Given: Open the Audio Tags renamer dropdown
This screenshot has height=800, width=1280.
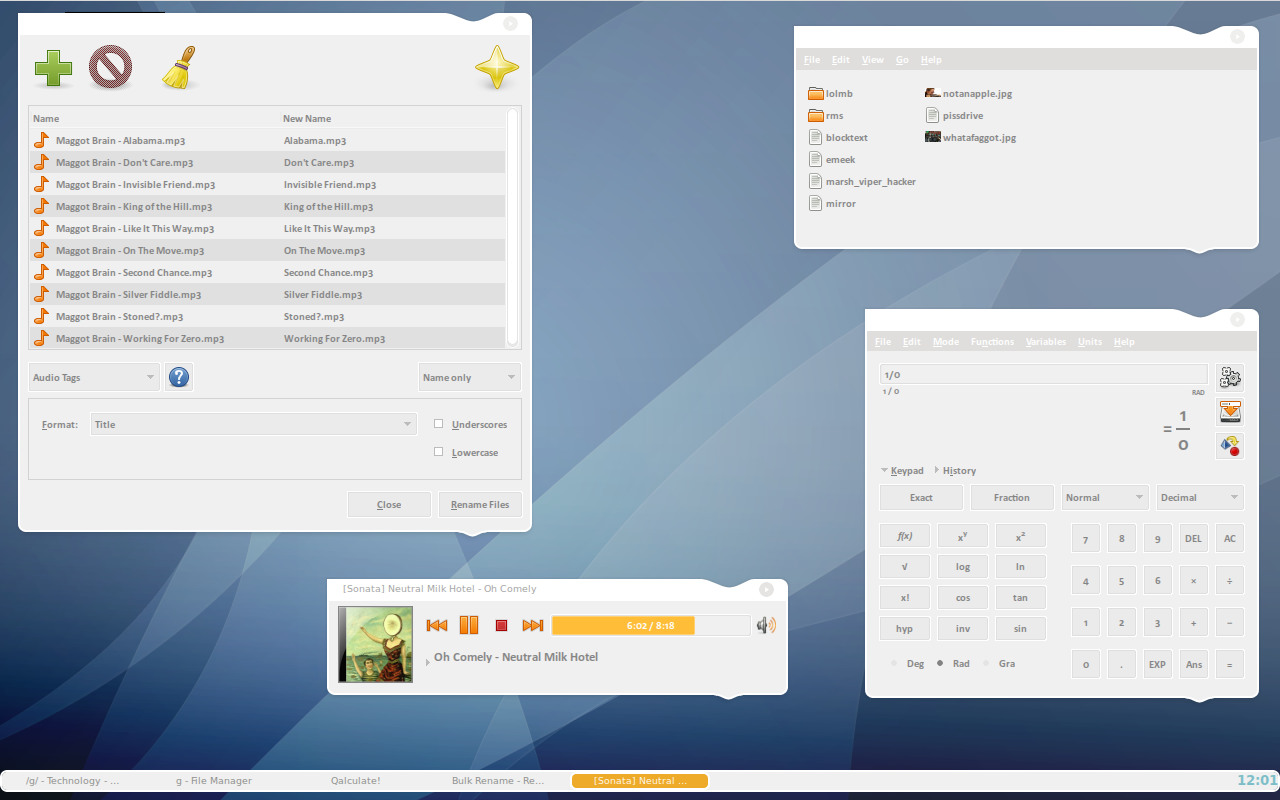Looking at the screenshot, I should click(94, 377).
